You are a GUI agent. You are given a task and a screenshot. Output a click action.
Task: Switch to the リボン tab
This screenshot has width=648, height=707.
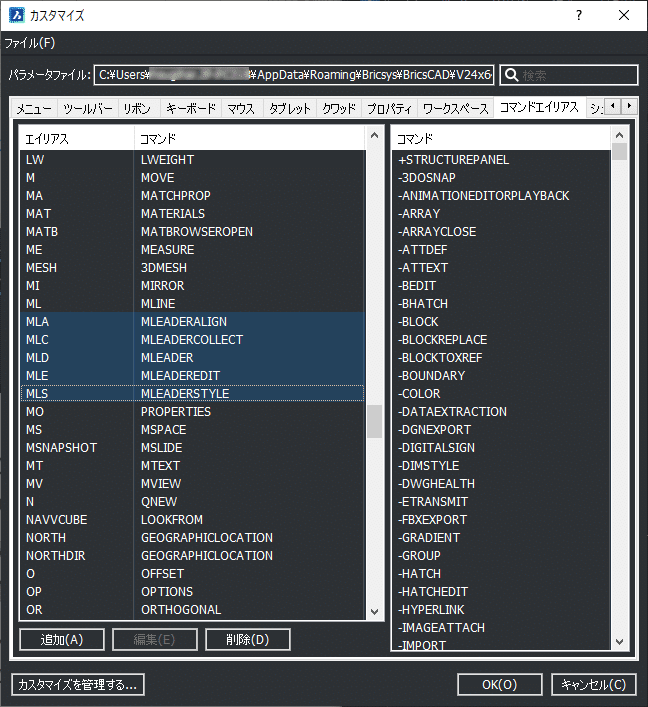138,109
